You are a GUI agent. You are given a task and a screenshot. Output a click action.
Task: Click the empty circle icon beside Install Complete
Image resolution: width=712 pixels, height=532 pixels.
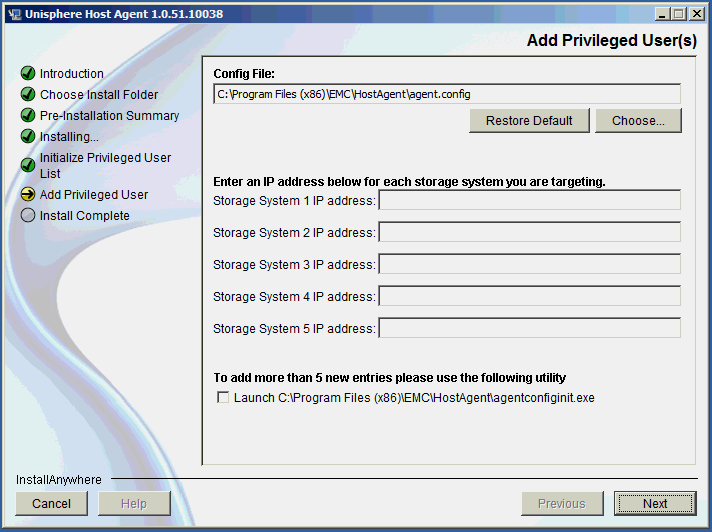[28, 215]
